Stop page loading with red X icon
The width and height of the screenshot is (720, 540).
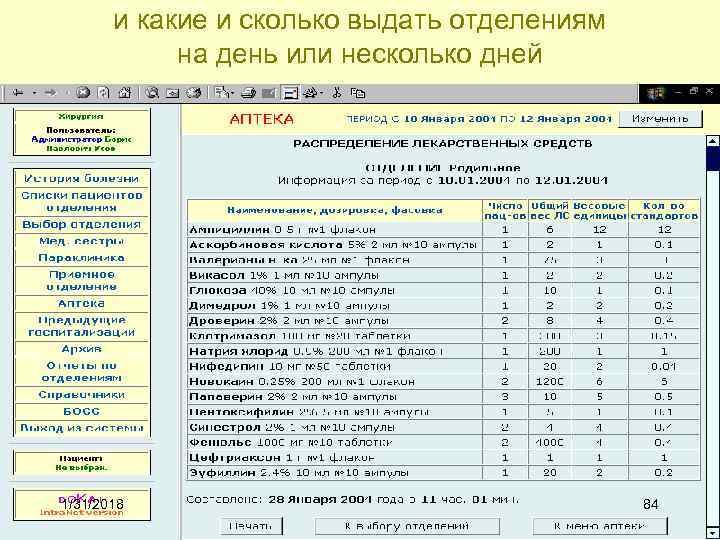(x=83, y=93)
